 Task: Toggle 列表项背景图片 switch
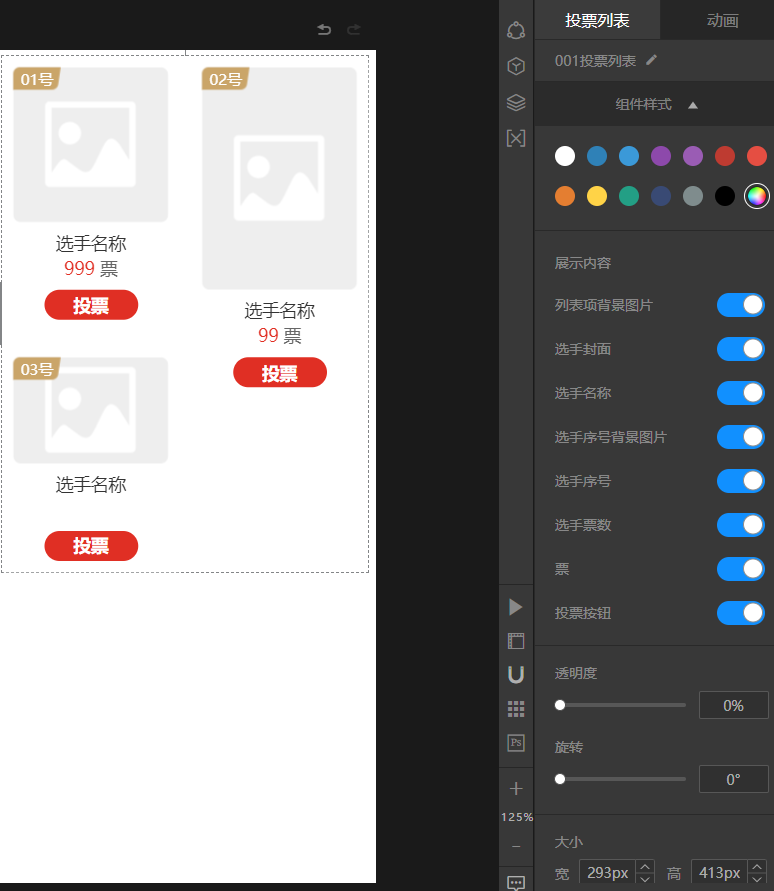(x=740, y=305)
